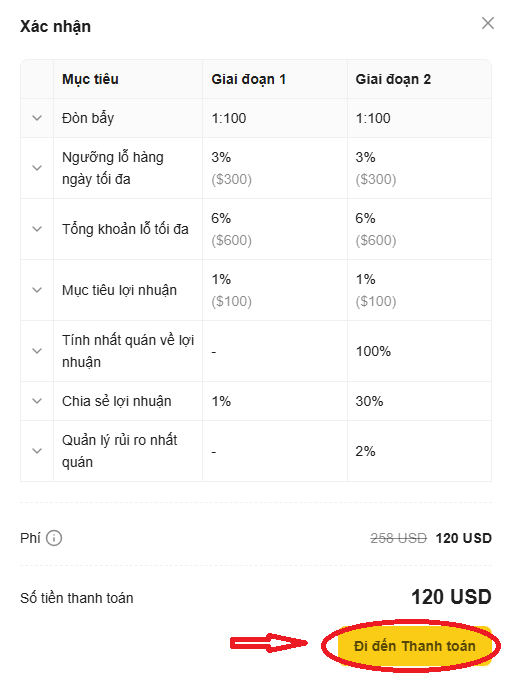Screen dimensions: 514x681
Task: Expand the Quản lý rủi ro nhất quán chevron
Action: 37,451
